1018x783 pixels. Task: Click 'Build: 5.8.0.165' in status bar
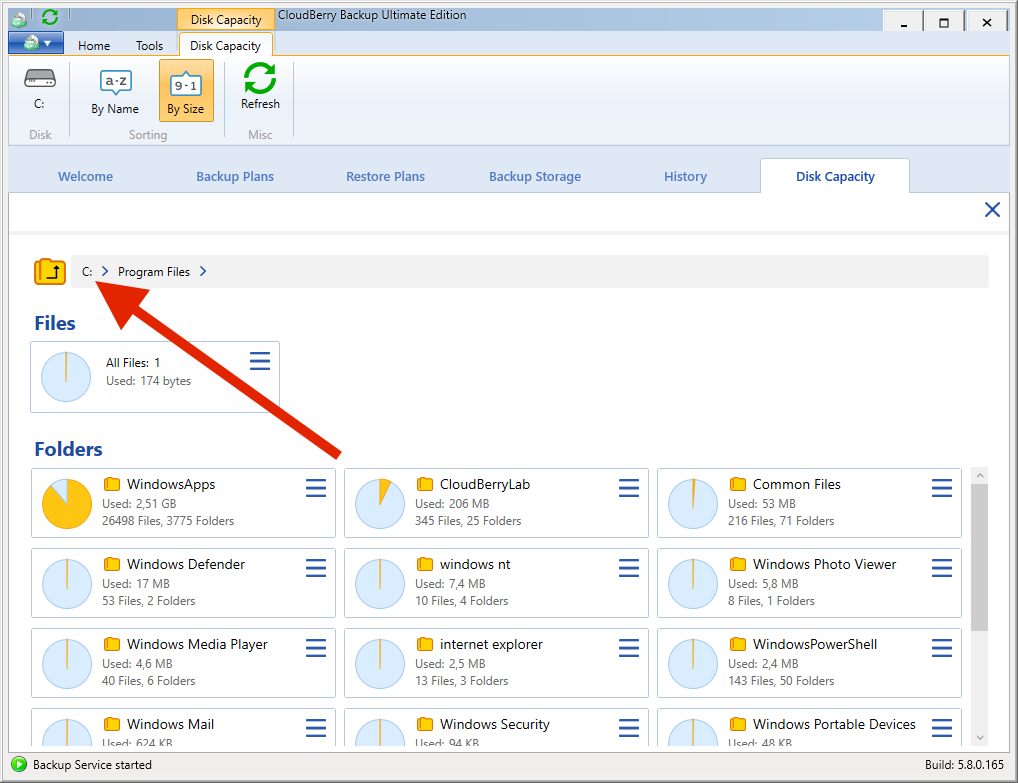tap(964, 765)
